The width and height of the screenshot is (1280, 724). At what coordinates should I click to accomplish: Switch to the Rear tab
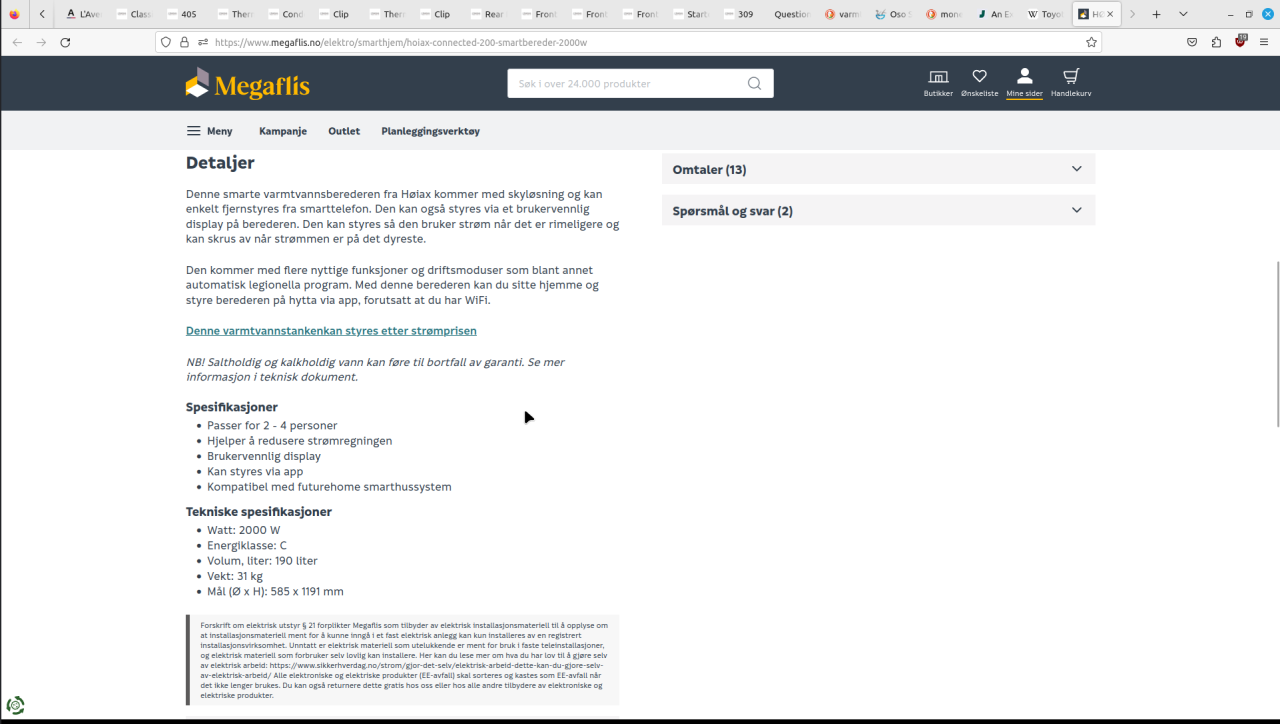(487, 14)
